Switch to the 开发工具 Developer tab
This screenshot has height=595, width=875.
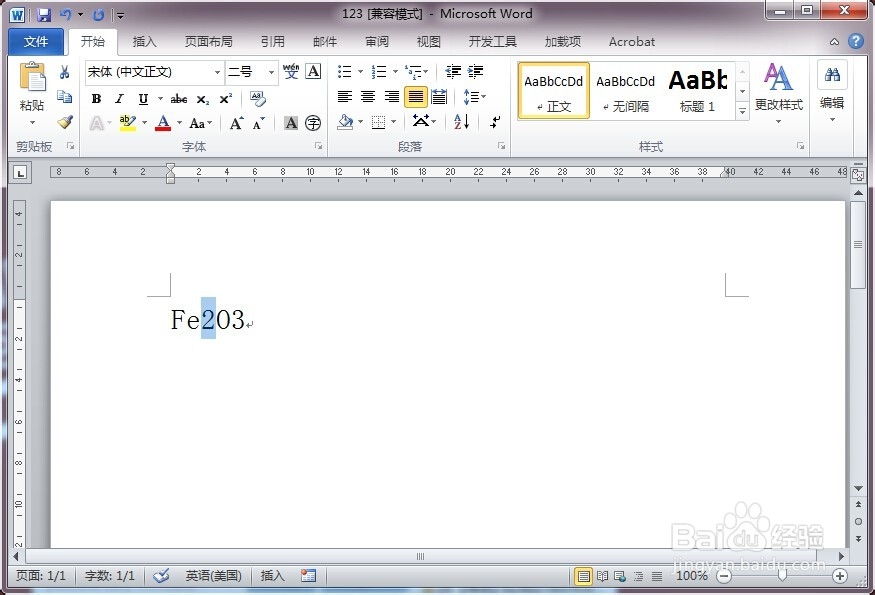(493, 41)
